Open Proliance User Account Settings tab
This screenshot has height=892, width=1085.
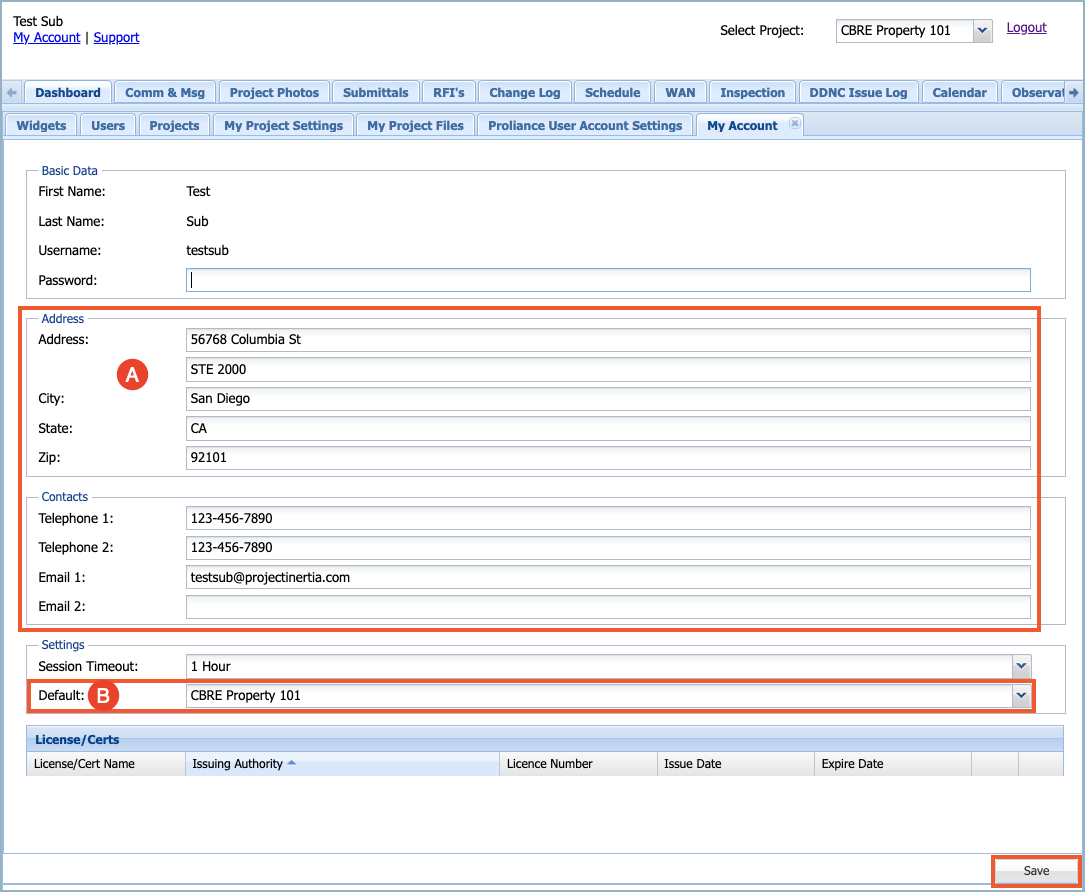coord(585,125)
